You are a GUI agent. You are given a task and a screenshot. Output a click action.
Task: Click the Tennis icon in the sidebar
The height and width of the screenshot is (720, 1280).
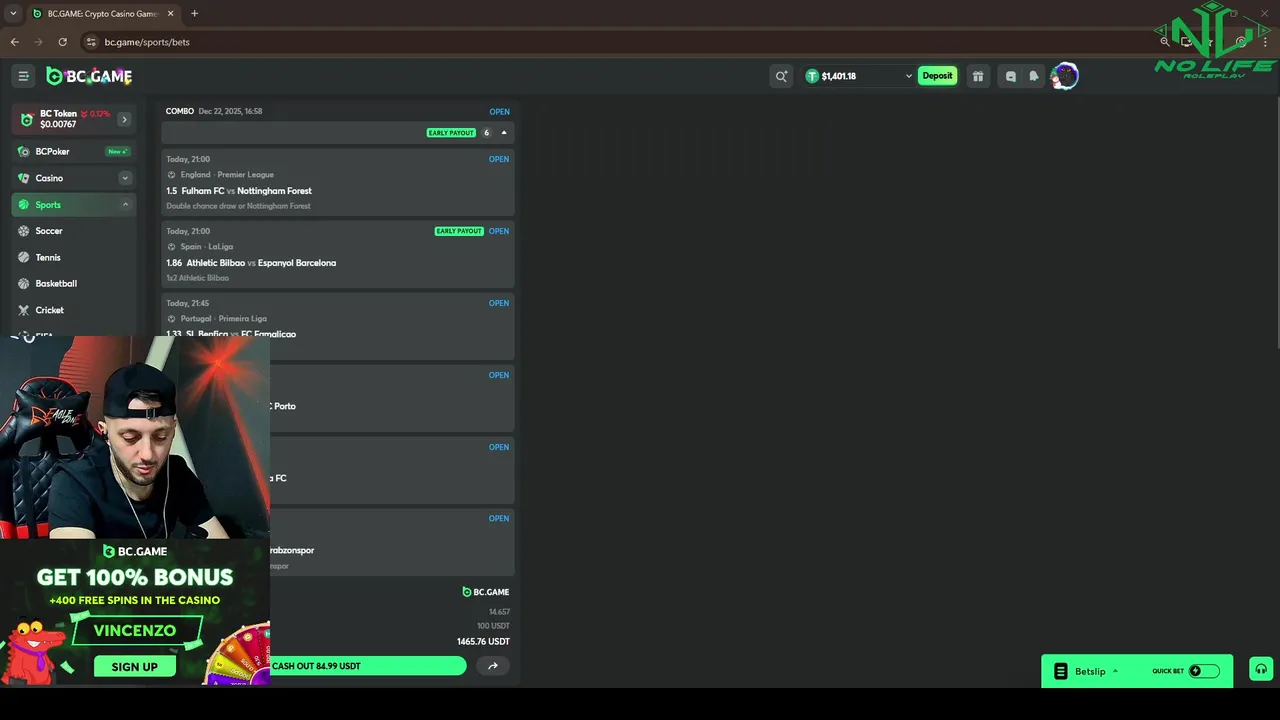click(24, 257)
